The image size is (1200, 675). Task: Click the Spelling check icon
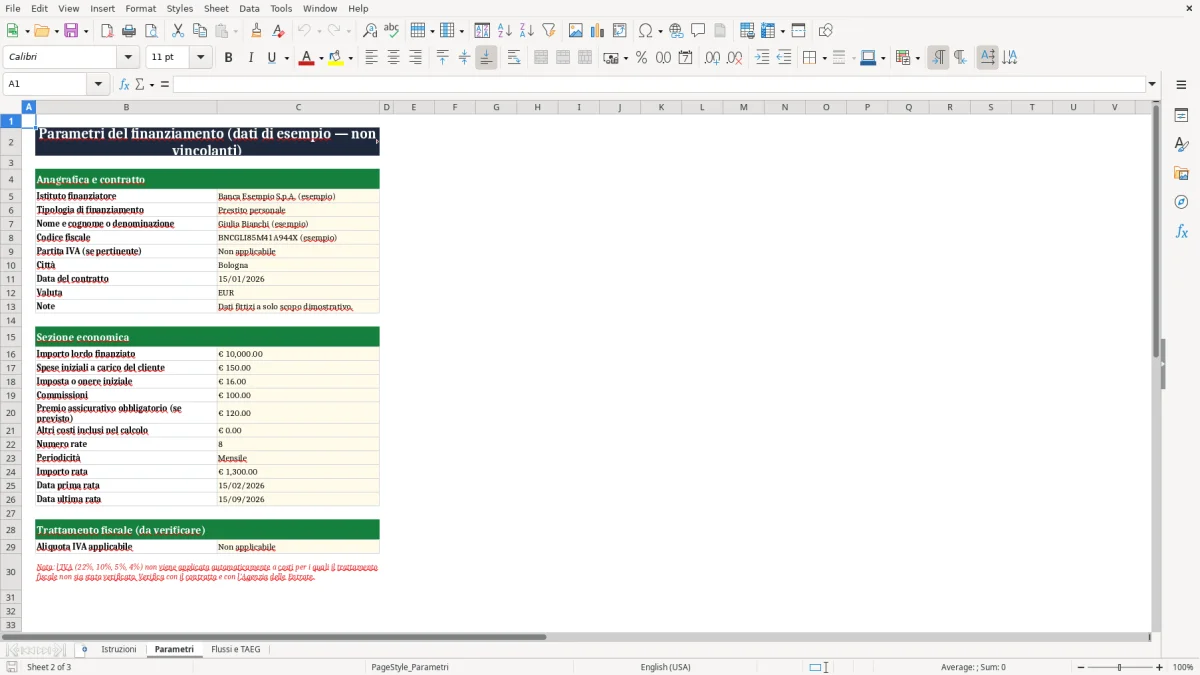click(x=392, y=31)
